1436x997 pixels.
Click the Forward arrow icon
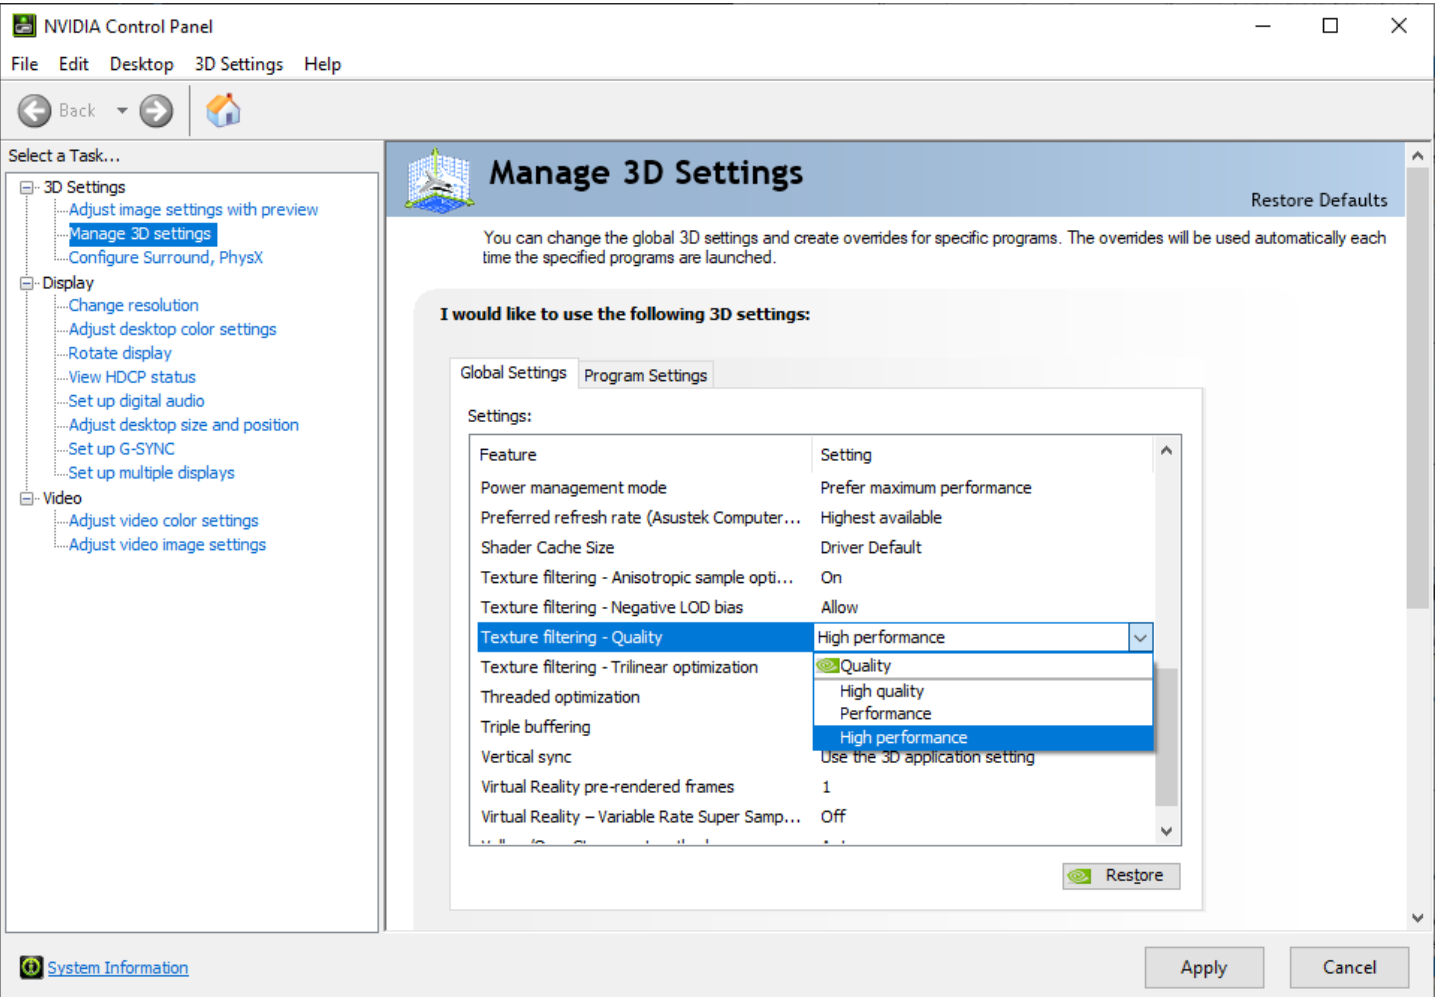[x=156, y=111]
